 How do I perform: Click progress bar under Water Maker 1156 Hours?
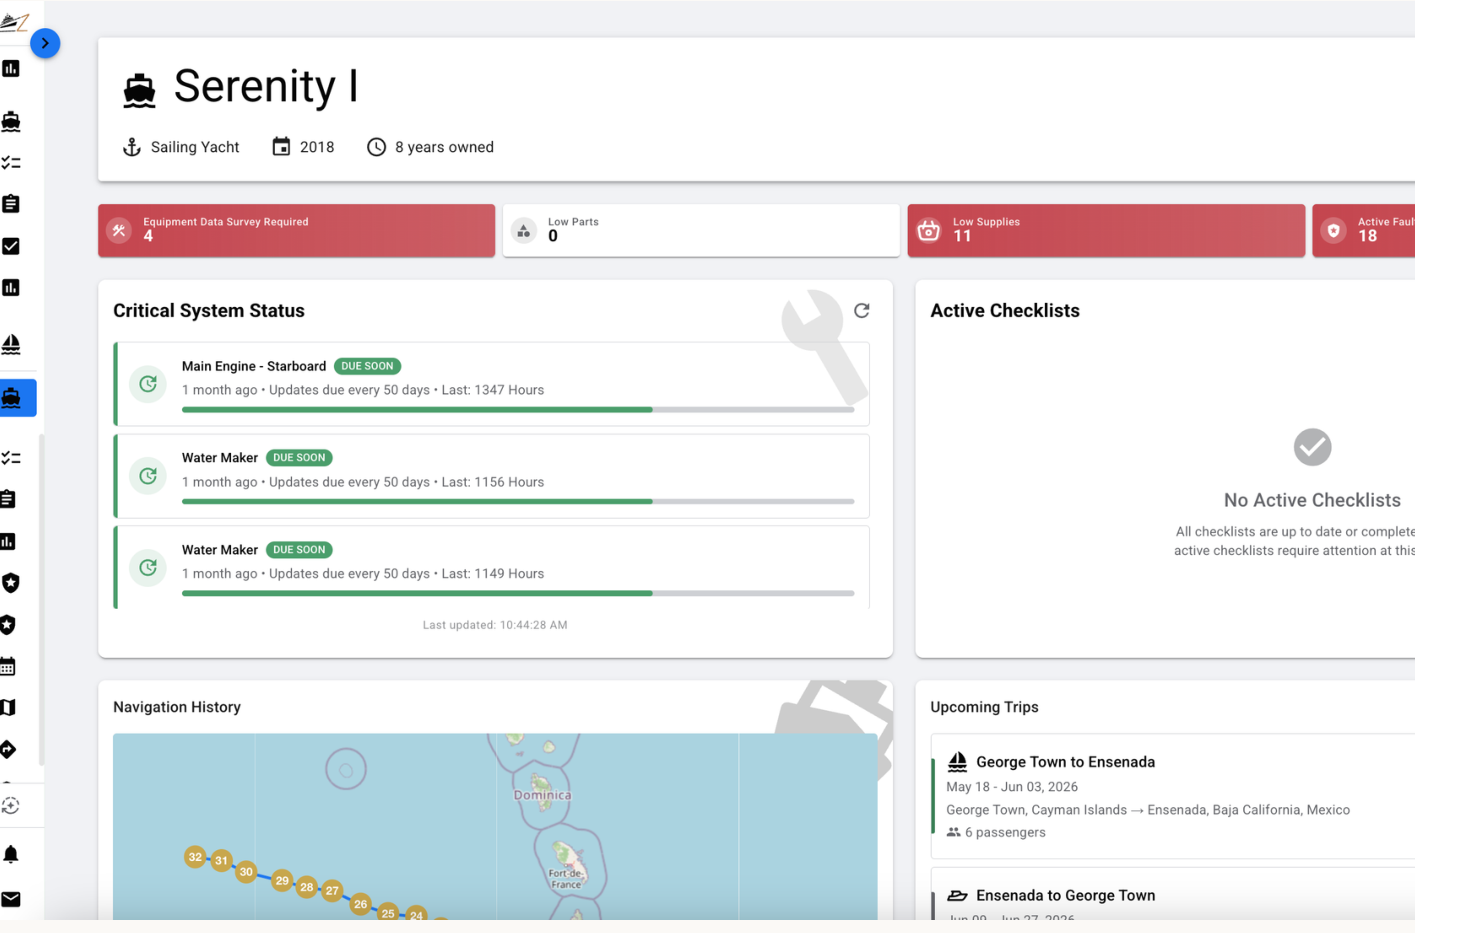pyautogui.click(x=518, y=501)
